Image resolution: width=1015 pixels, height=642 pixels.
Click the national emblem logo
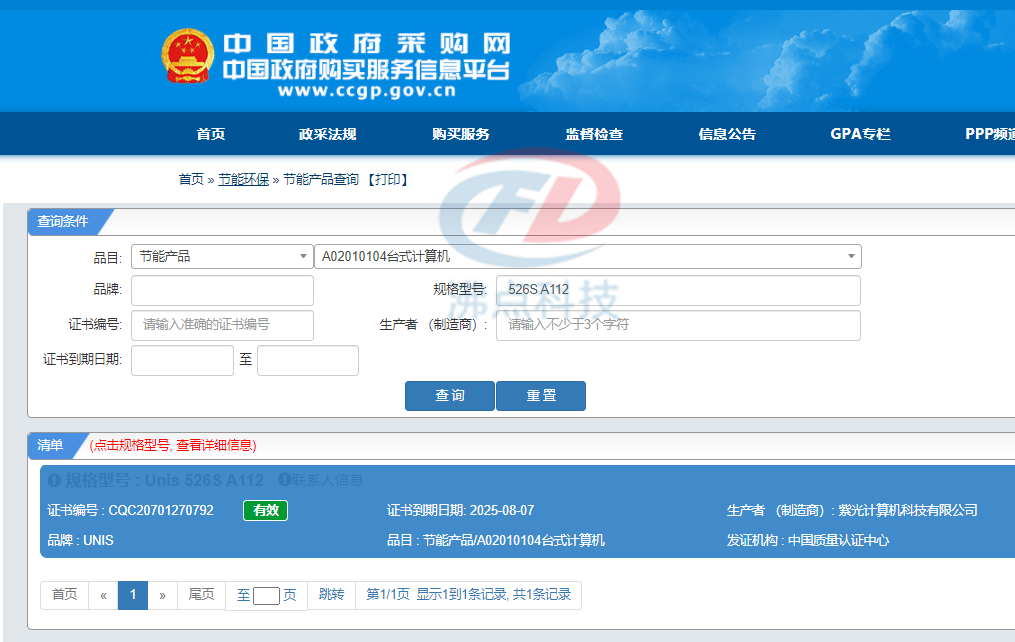(187, 56)
